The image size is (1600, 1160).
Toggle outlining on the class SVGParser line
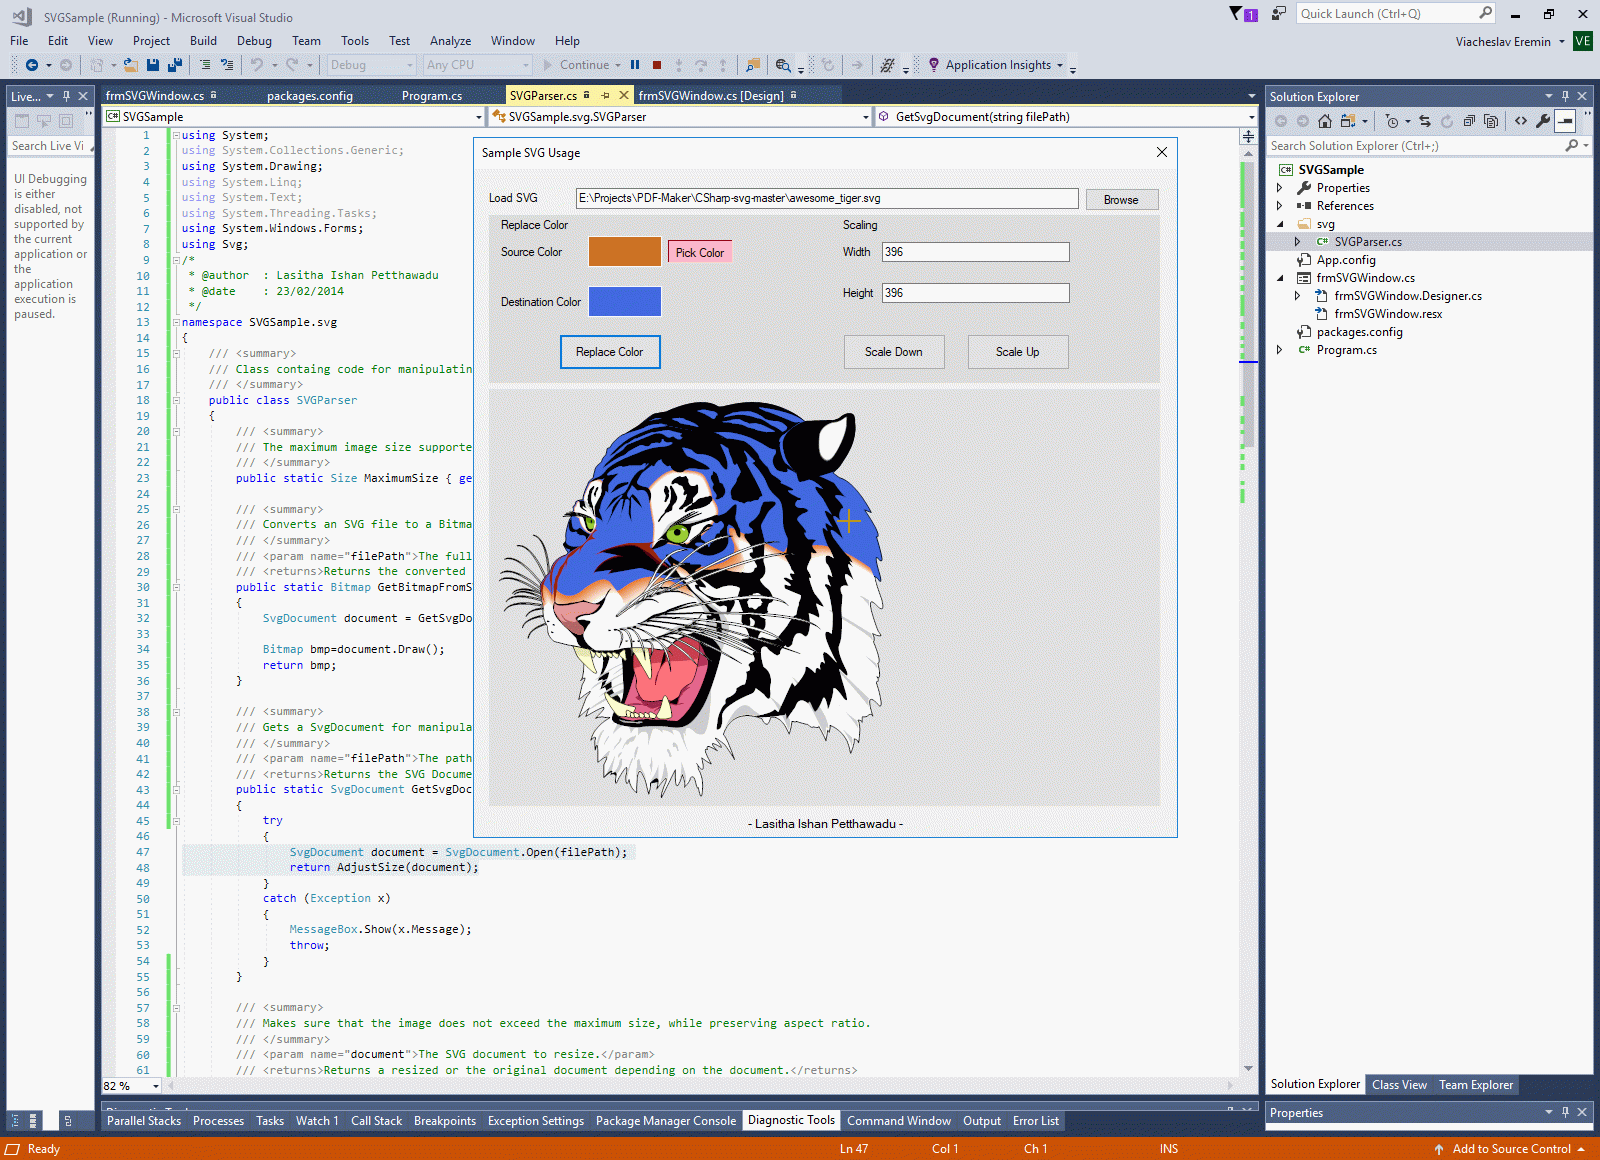tap(176, 400)
